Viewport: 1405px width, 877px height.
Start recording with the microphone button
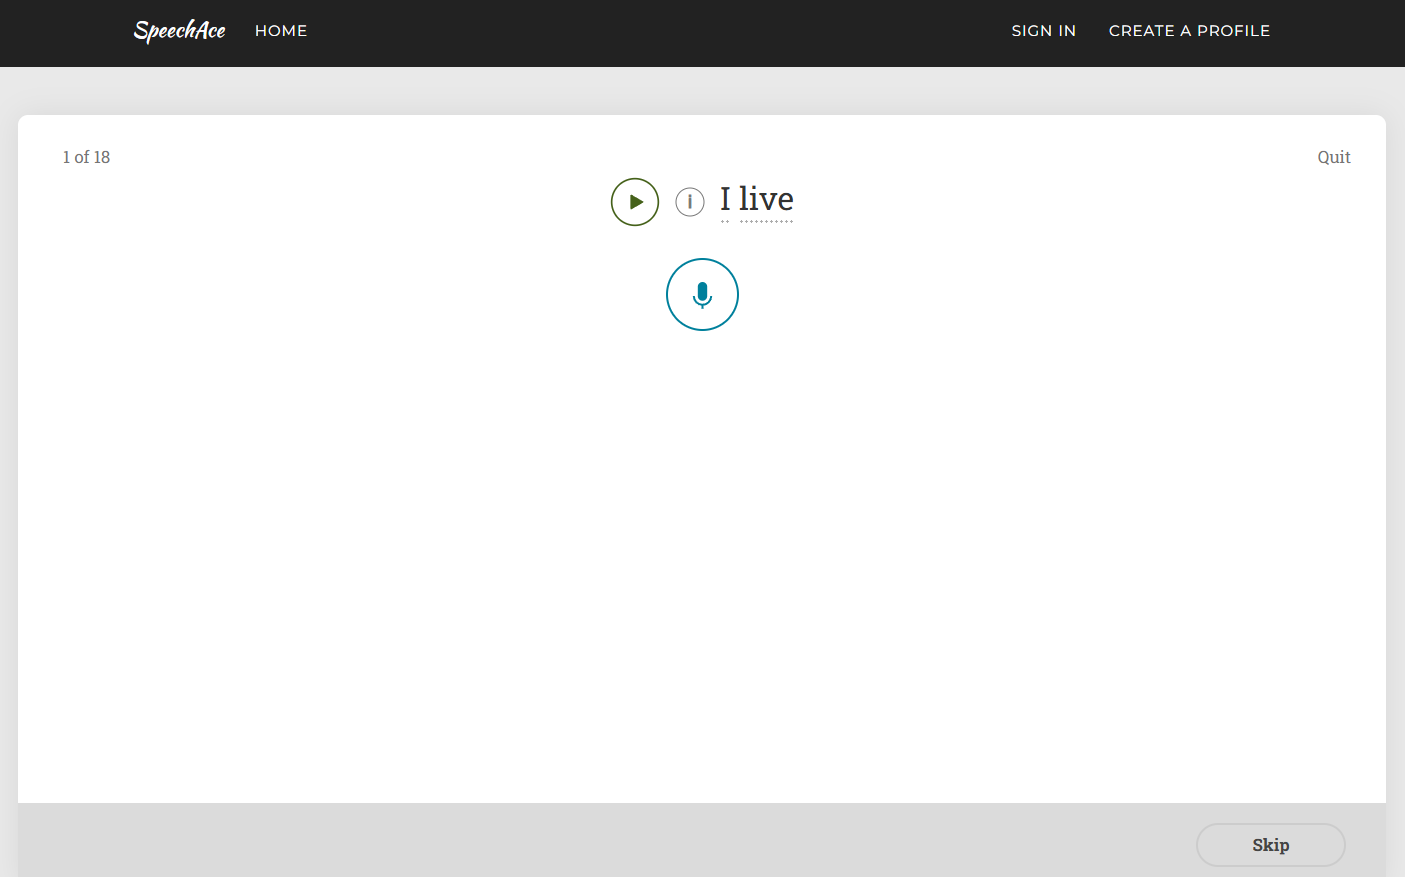tap(702, 294)
